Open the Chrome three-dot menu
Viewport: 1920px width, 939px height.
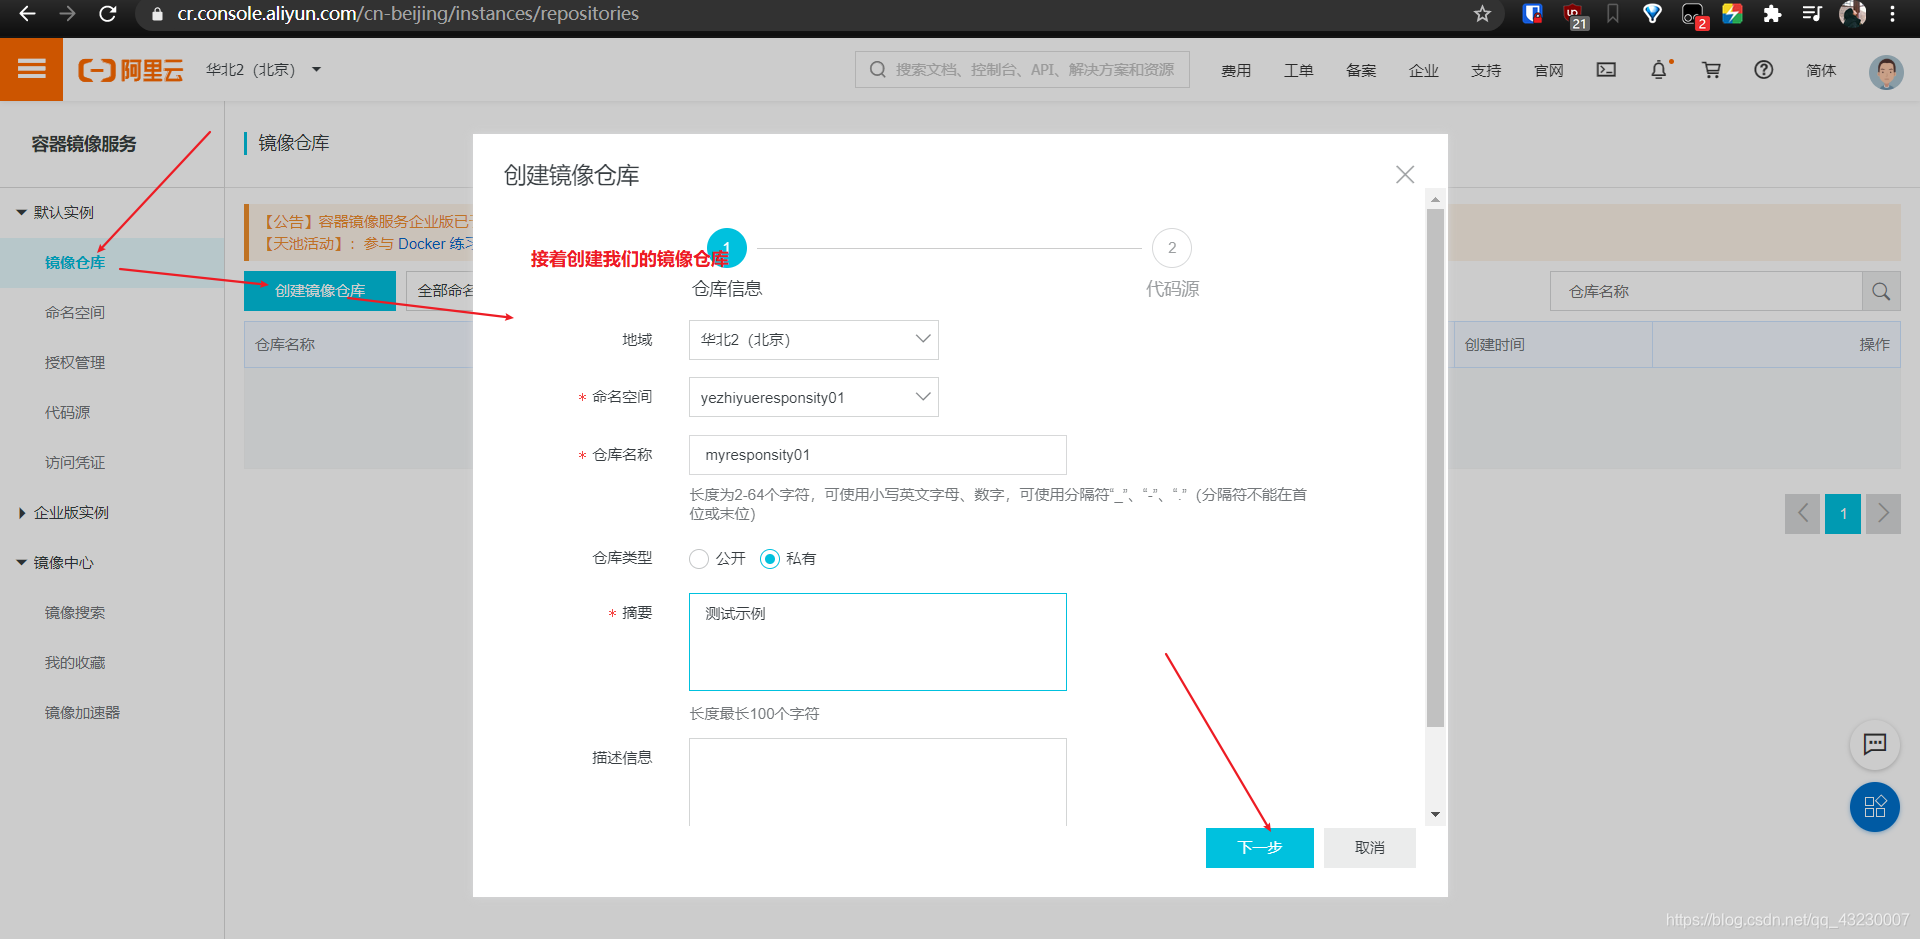(x=1892, y=14)
